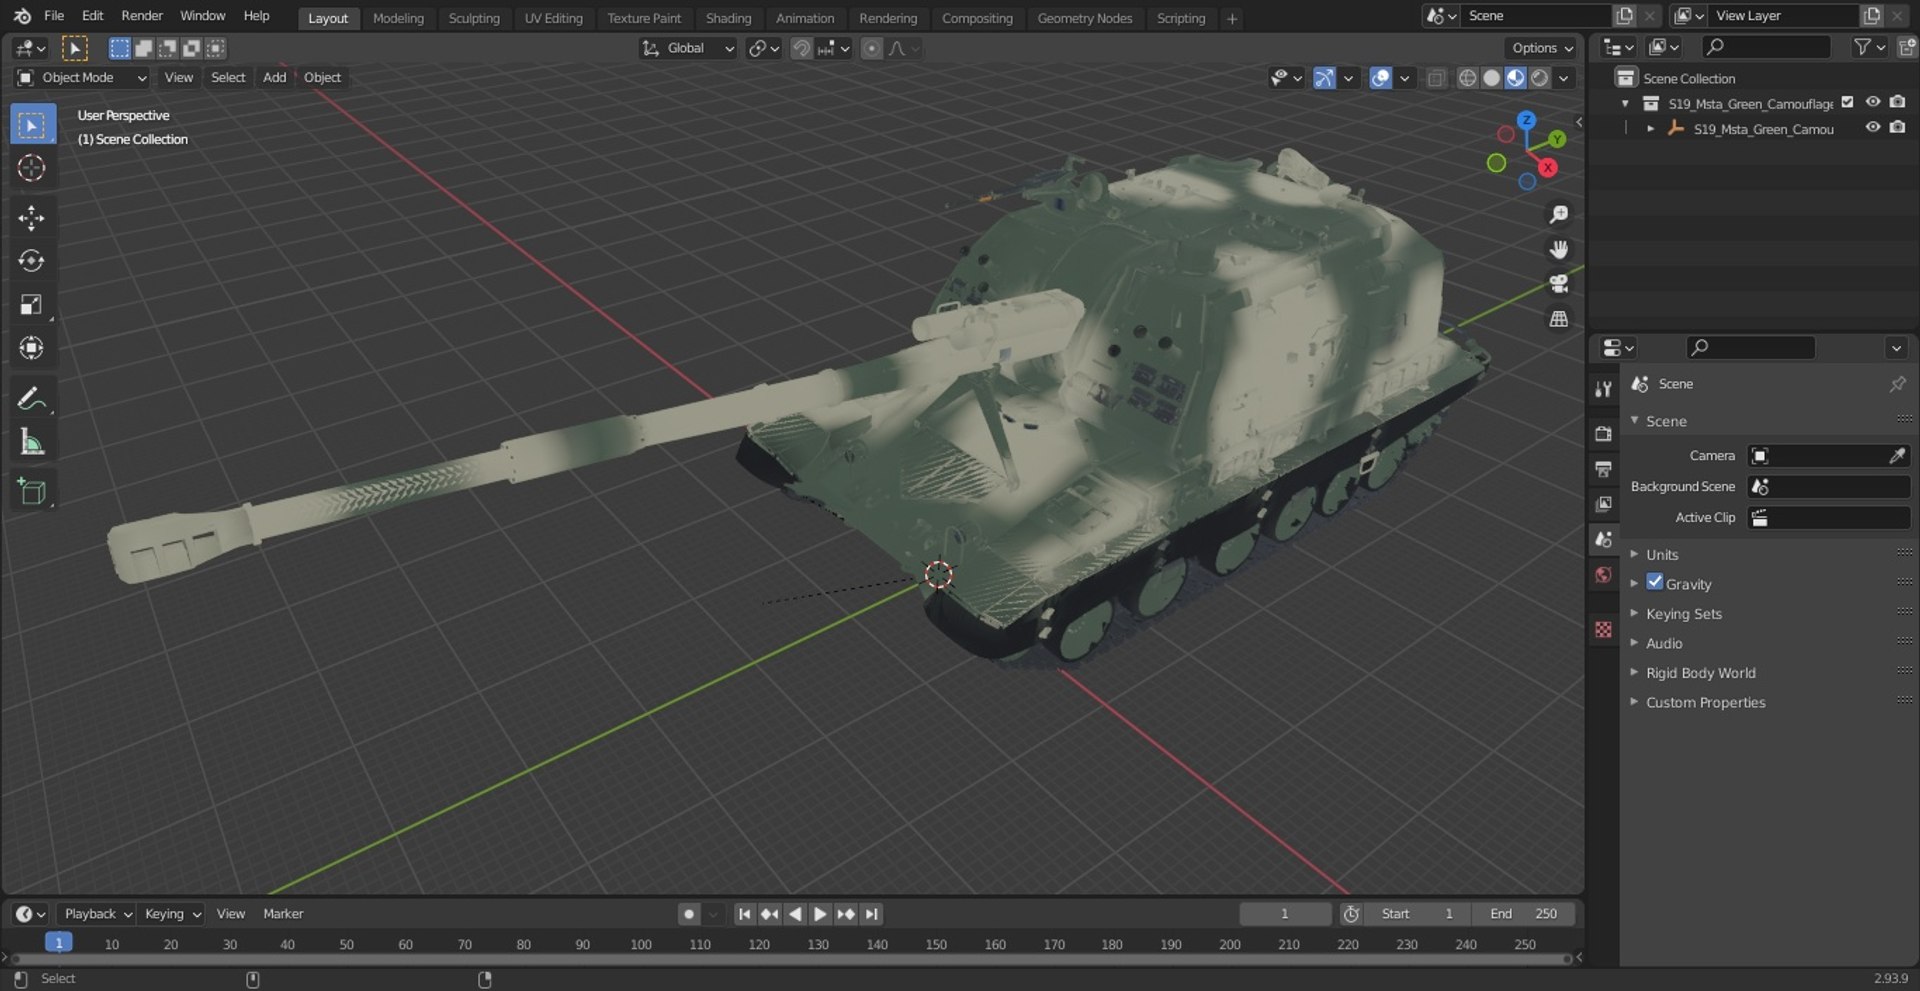Open the Tool properties tab
1920x991 pixels.
point(1604,389)
